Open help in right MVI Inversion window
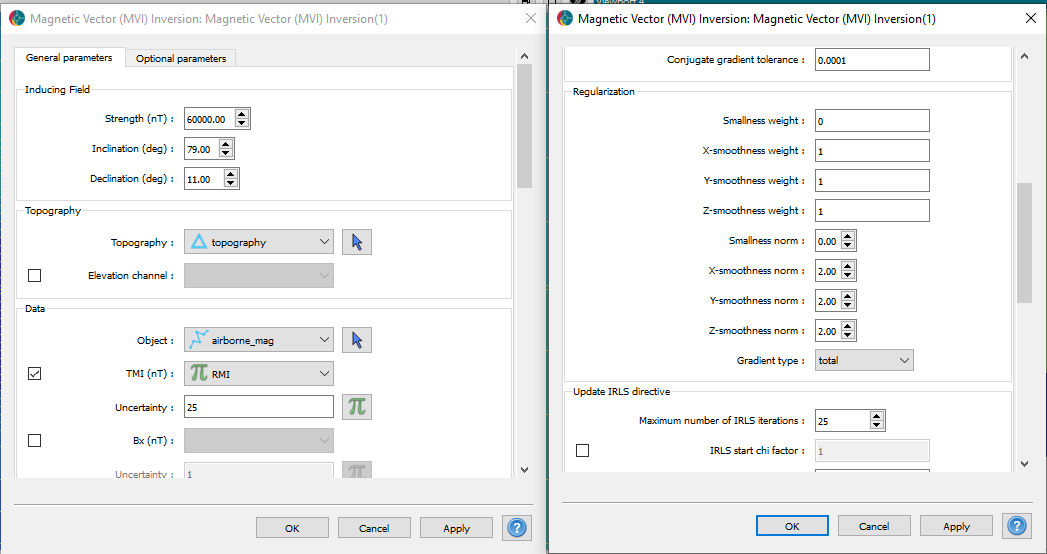 coord(1016,526)
